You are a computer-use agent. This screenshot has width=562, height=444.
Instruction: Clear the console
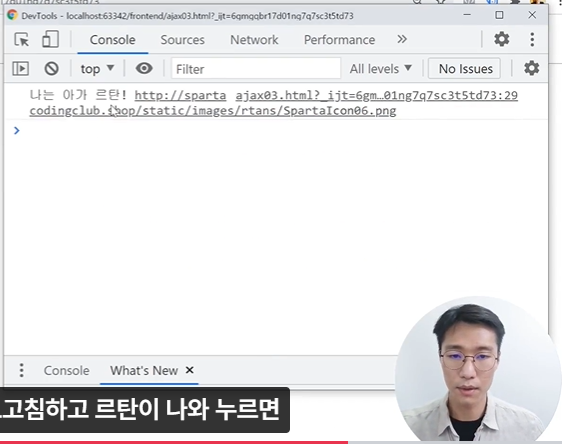[51, 68]
